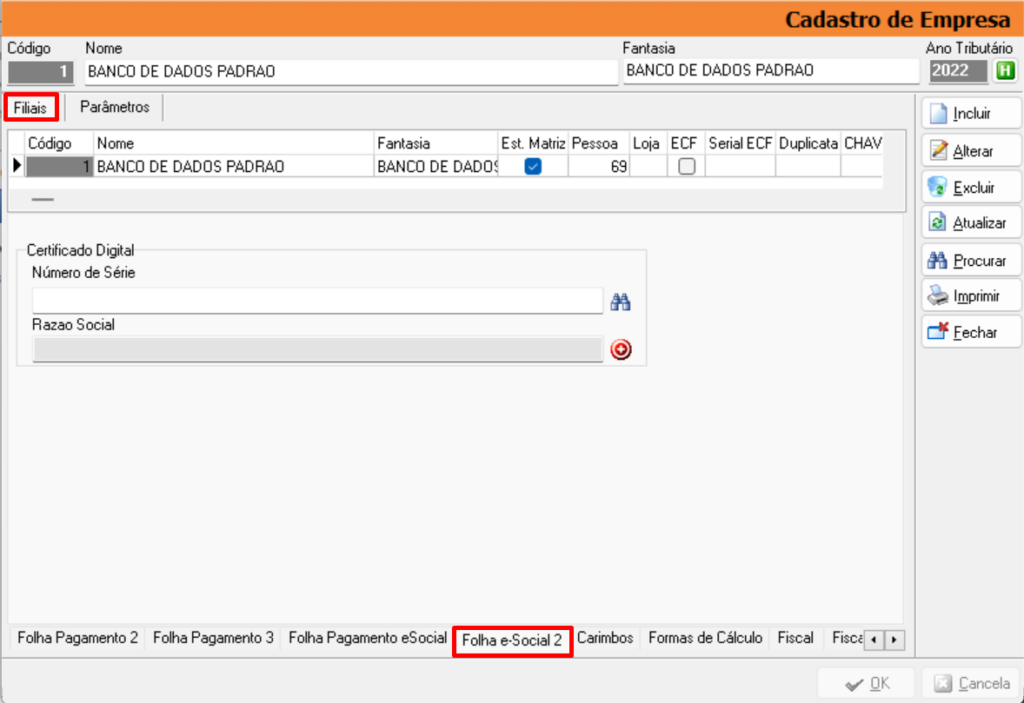Open search with the Procurar button
Screen dimensions: 1024x703
click(971, 260)
